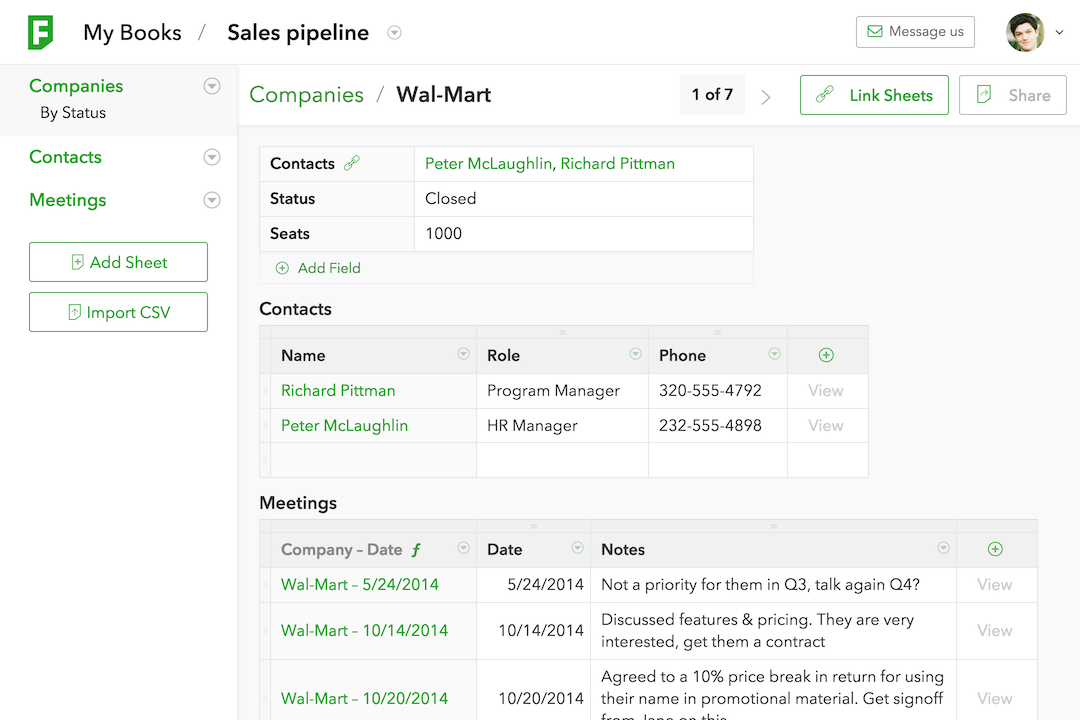
Task: Click the green Fieldbook logo icon
Action: point(41,32)
